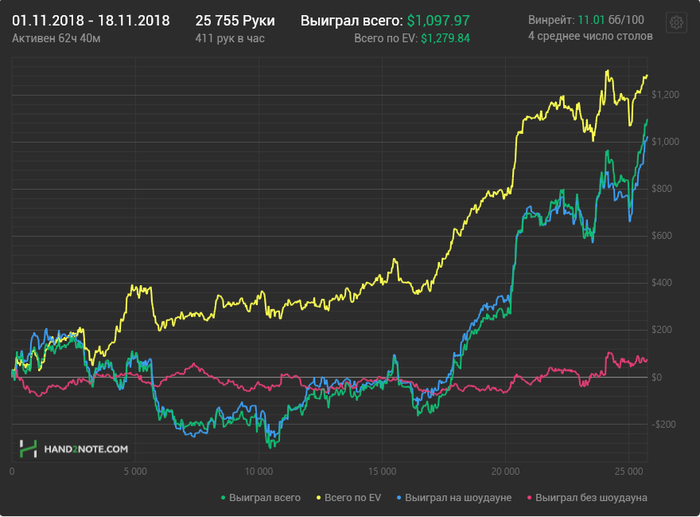
Task: Click '4 среднее число столов' text
Action: tap(590, 36)
